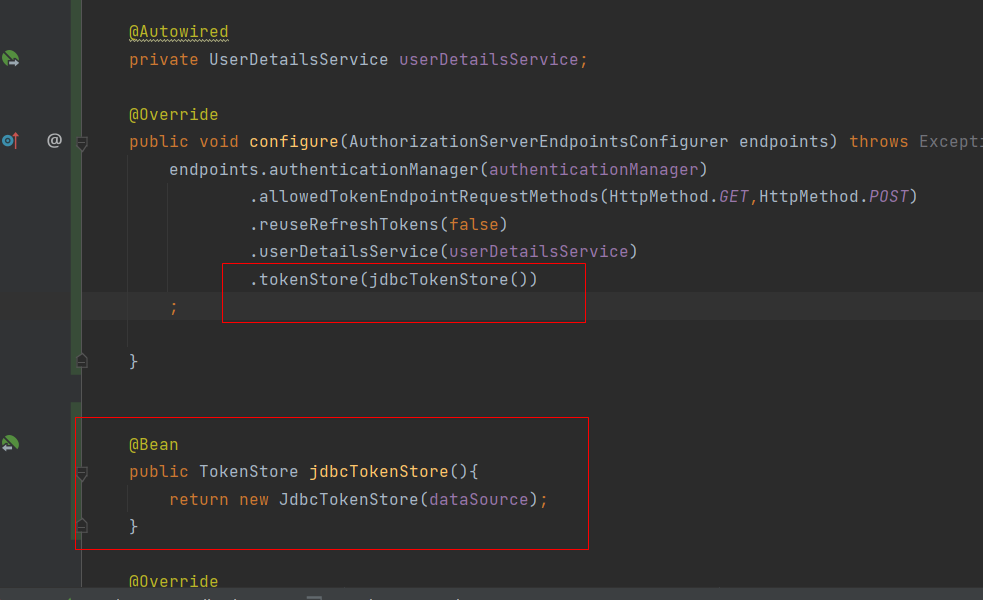This screenshot has width=983, height=600.
Task: Click the HttpMethod.POST constant
Action: click(x=888, y=197)
